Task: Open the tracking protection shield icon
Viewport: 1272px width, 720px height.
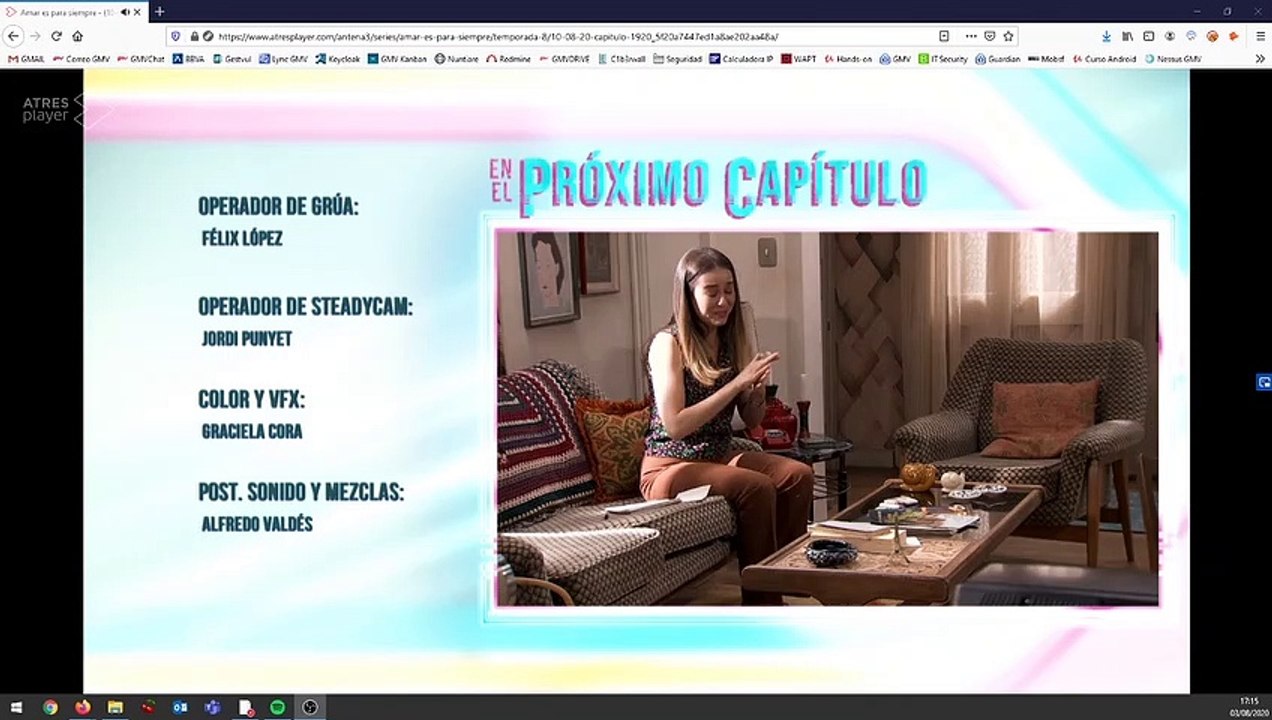Action: point(176,36)
